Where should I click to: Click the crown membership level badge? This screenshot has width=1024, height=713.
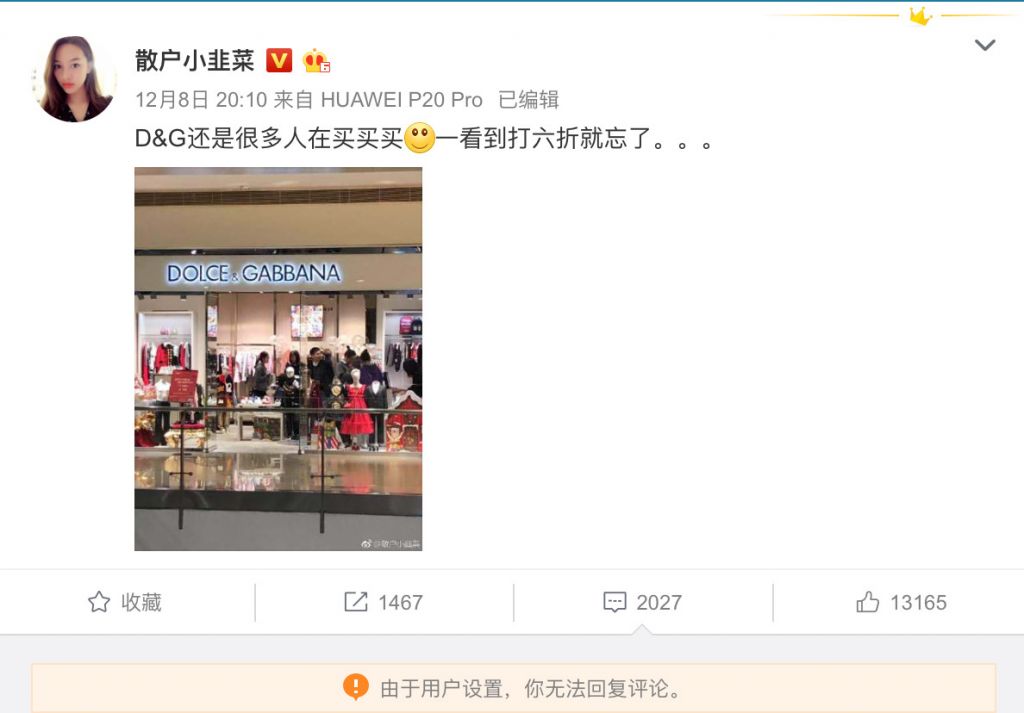point(316,61)
